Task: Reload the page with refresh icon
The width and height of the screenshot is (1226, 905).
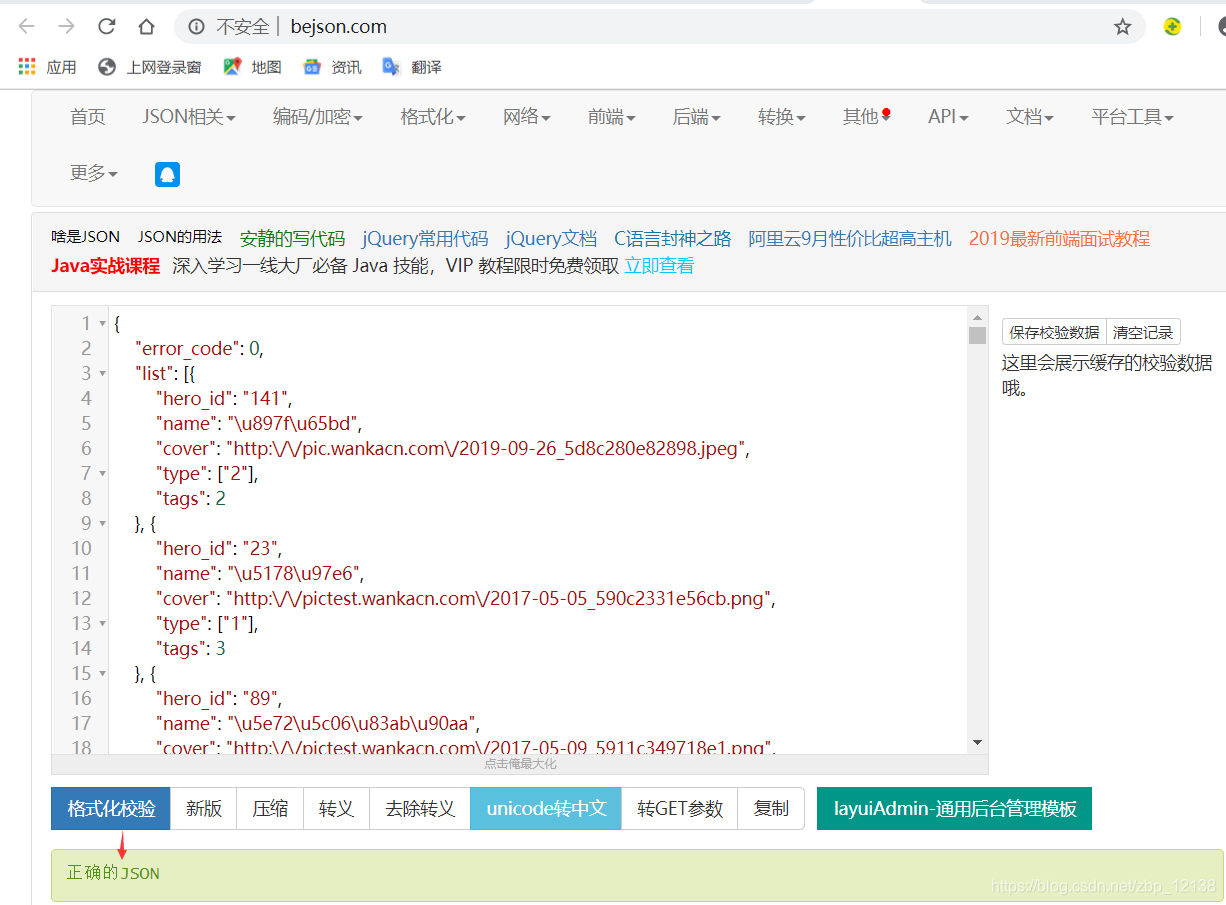Action: point(106,27)
